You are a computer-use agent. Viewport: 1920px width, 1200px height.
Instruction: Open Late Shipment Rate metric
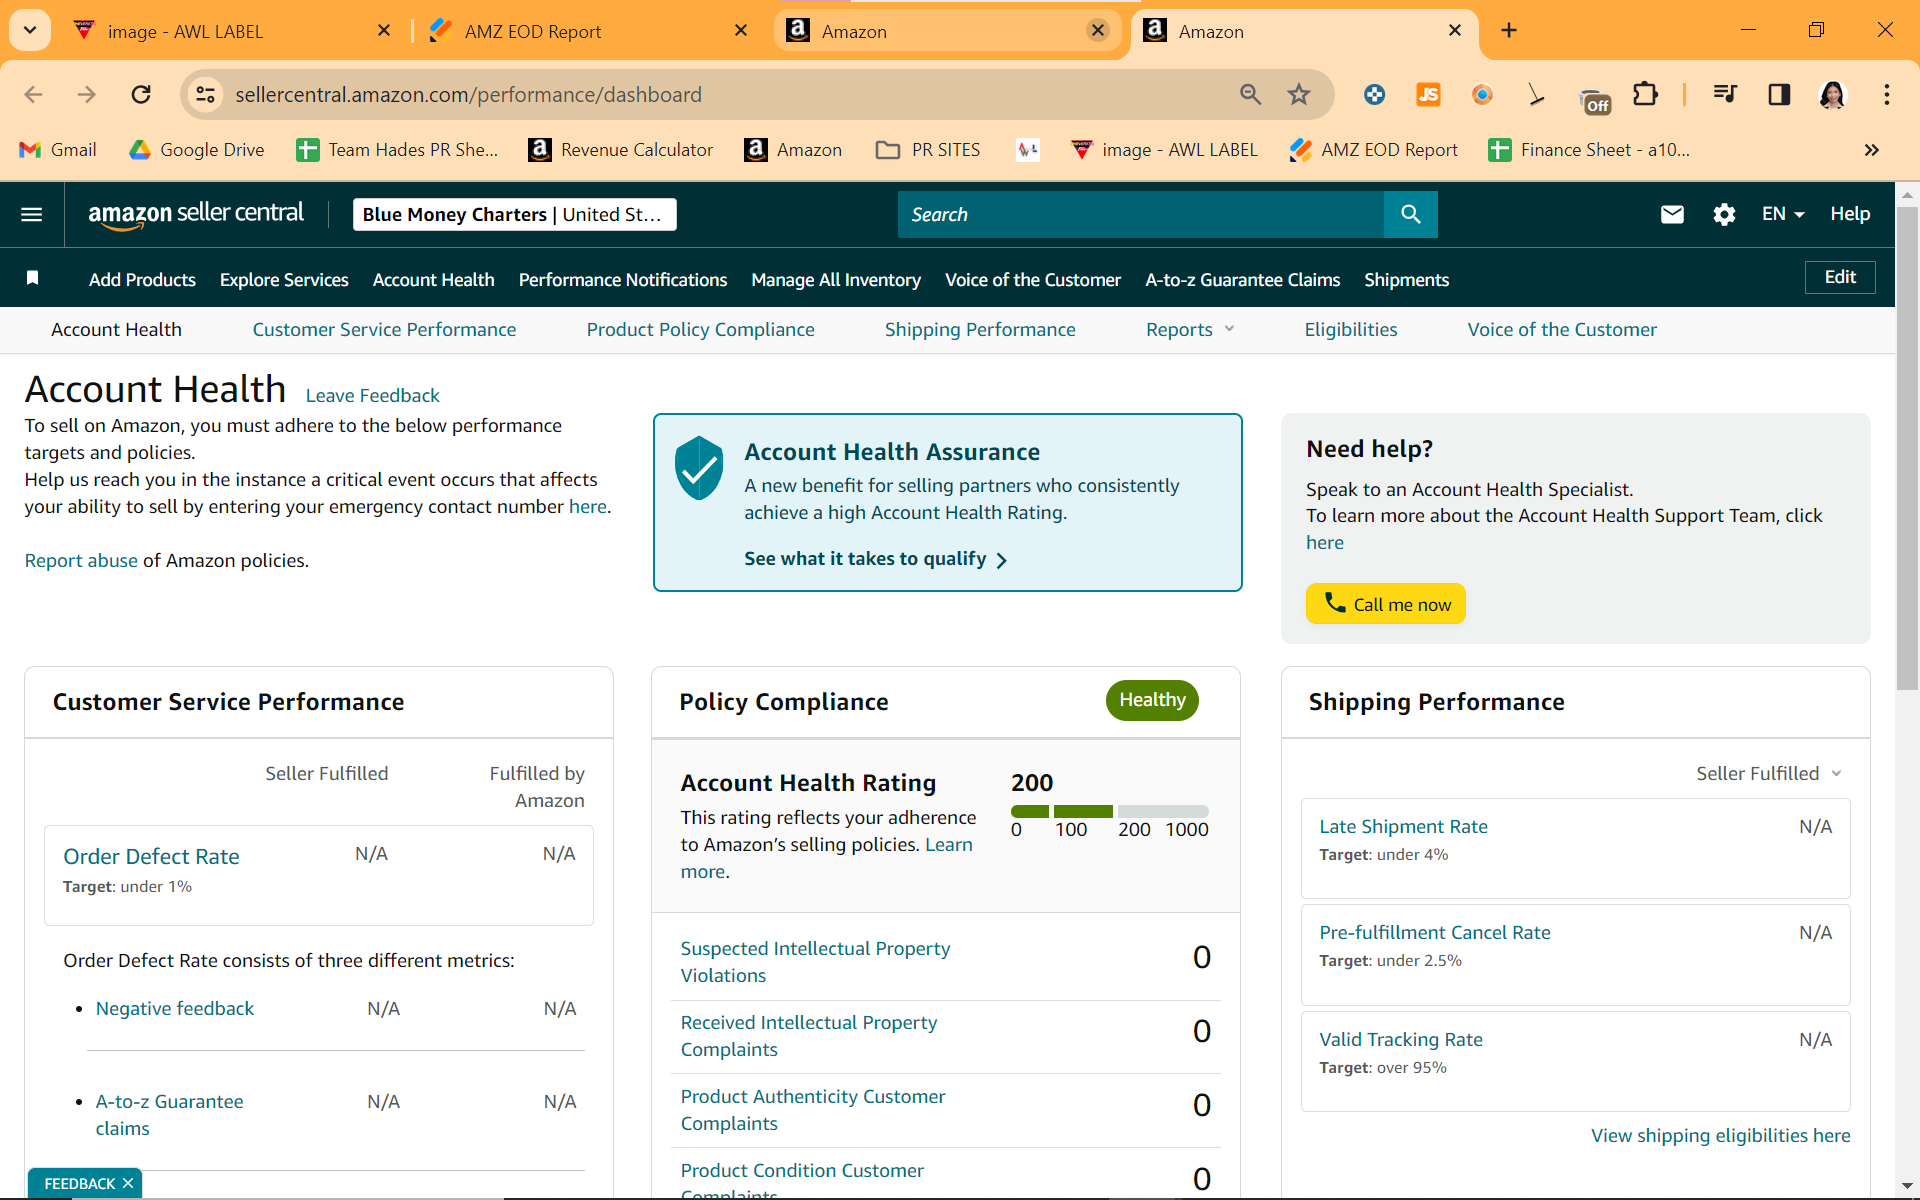1403,827
